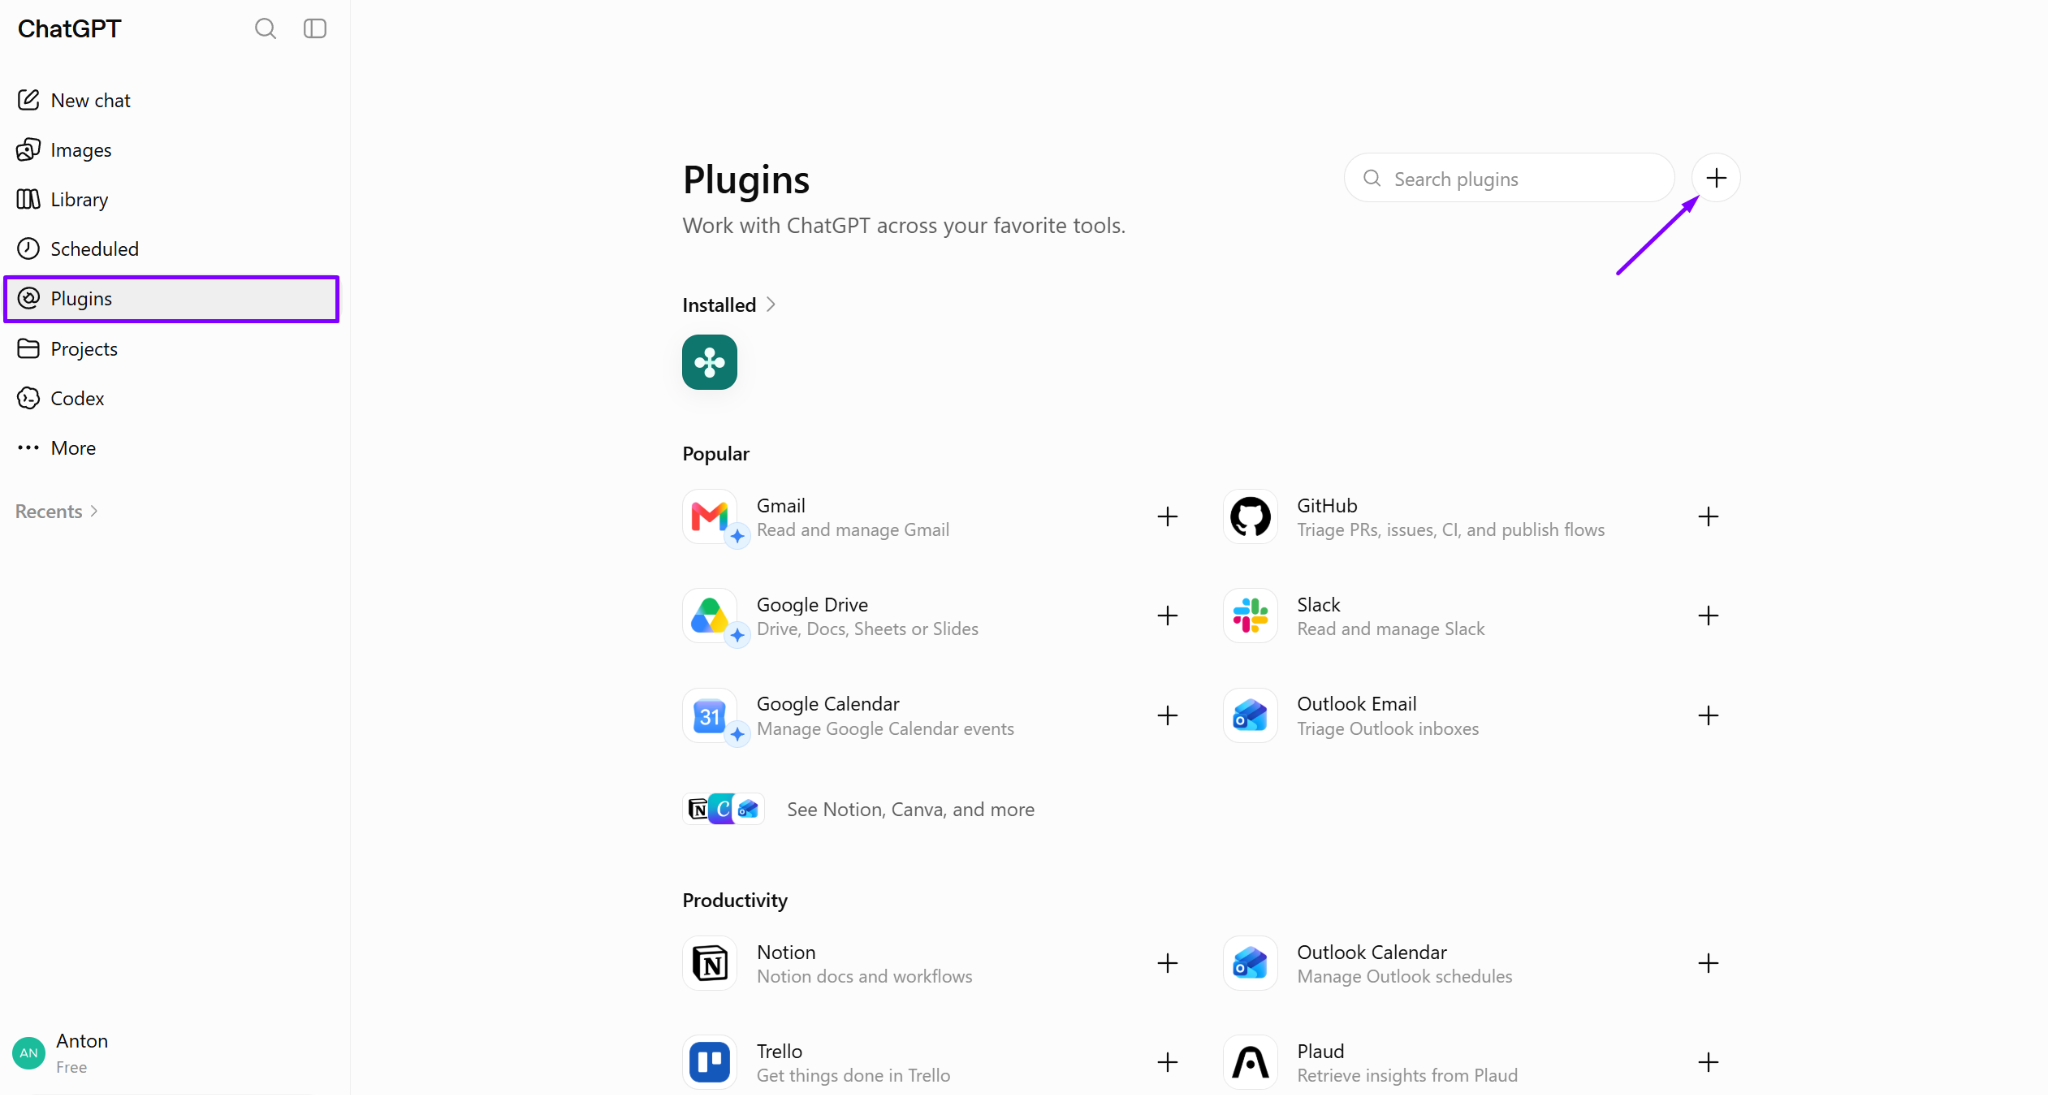Expand the Installed plugins list
The width and height of the screenshot is (2048, 1095).
tap(729, 305)
